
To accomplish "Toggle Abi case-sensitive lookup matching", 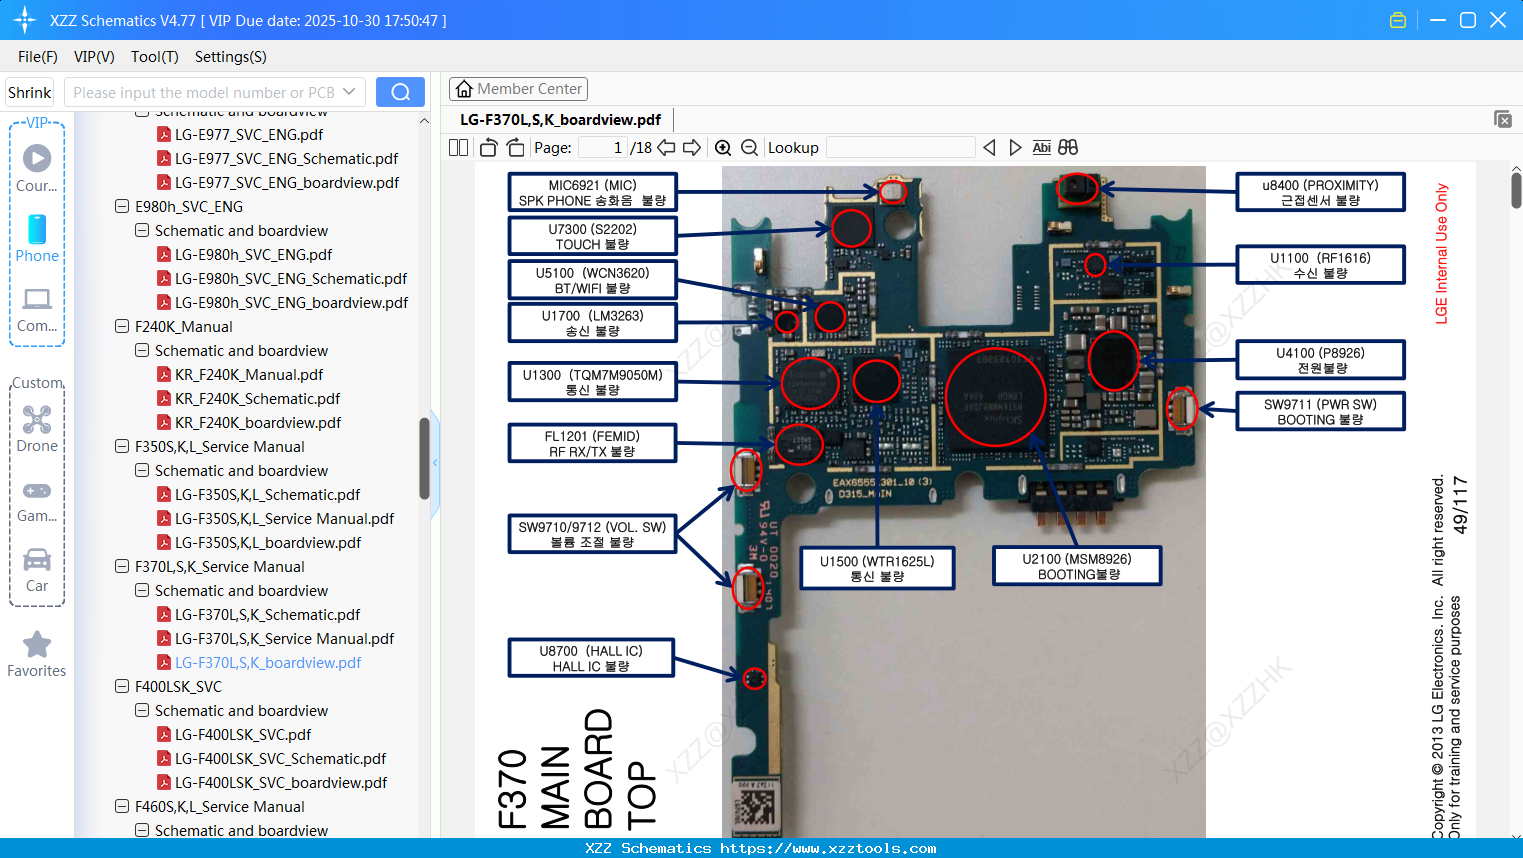I will (1041, 147).
